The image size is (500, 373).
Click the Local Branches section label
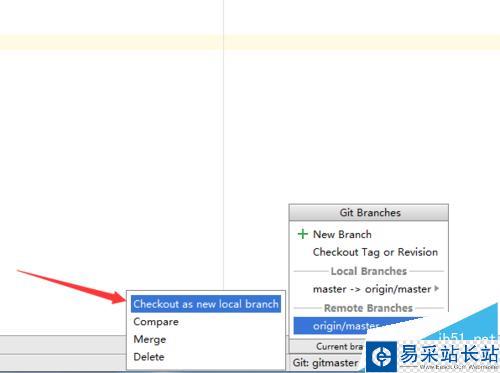(x=369, y=271)
